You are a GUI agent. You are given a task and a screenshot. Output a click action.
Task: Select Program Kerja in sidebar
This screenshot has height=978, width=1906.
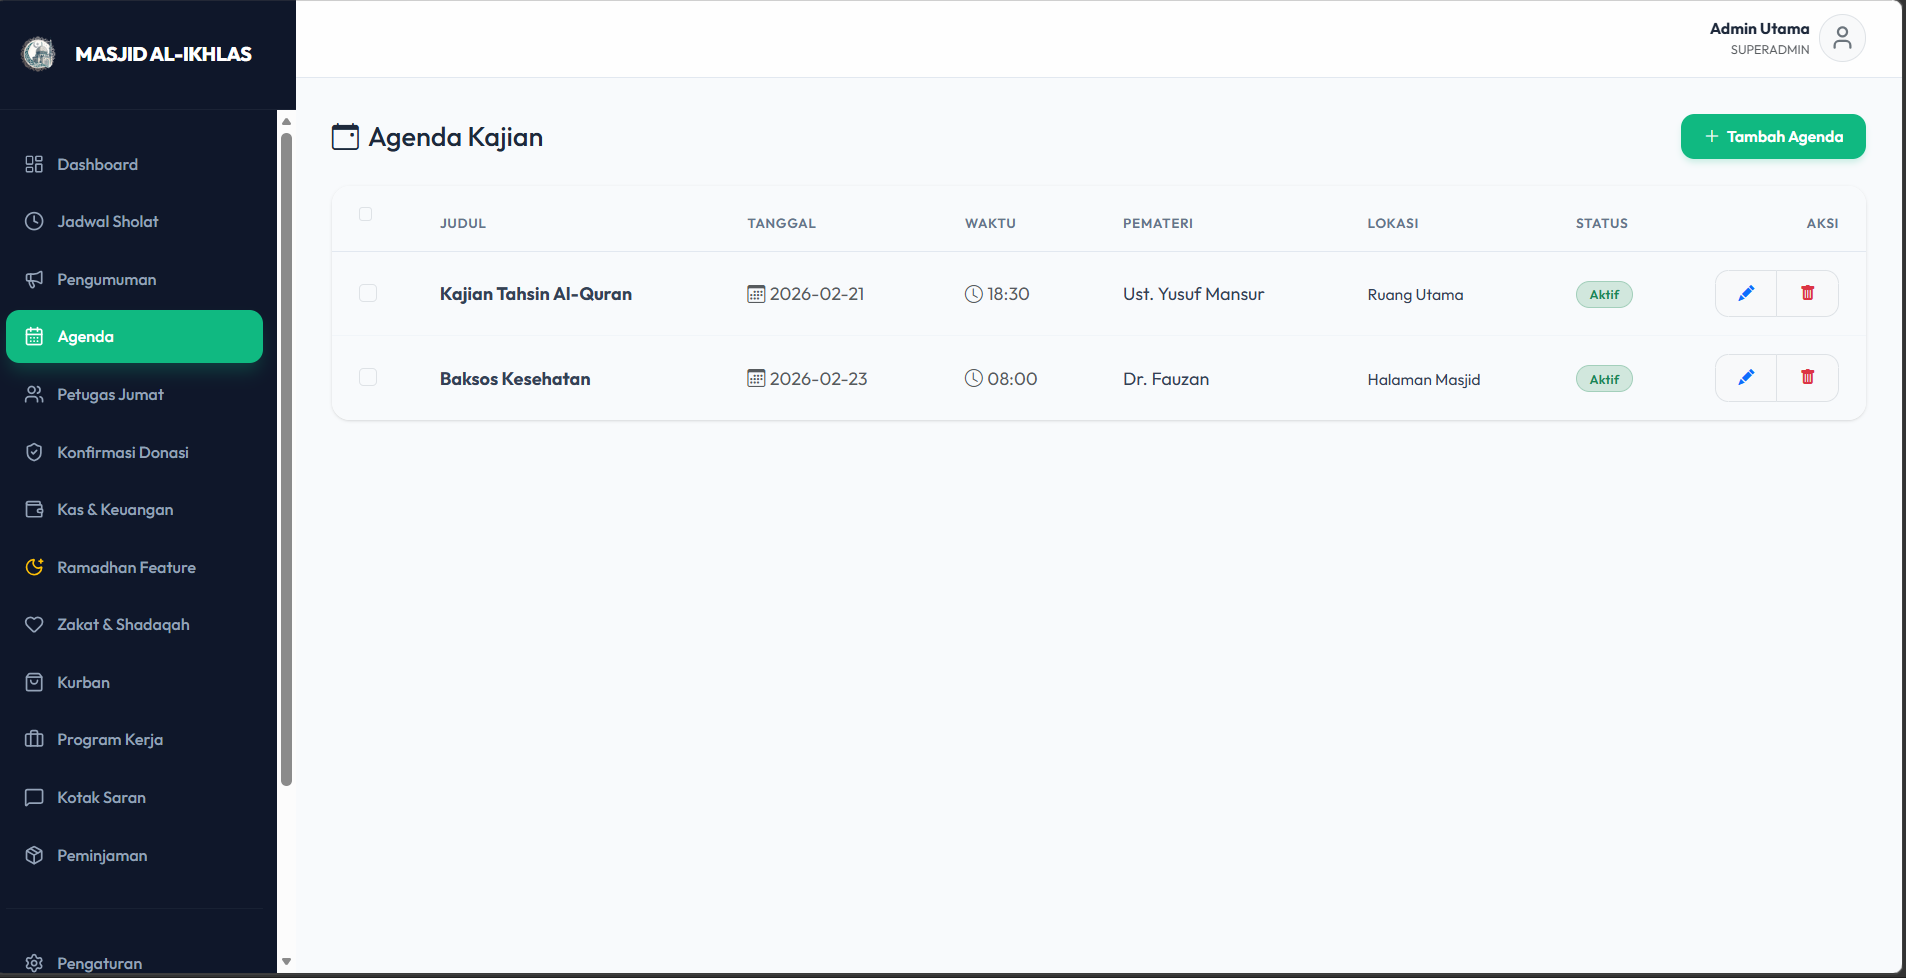(x=134, y=739)
